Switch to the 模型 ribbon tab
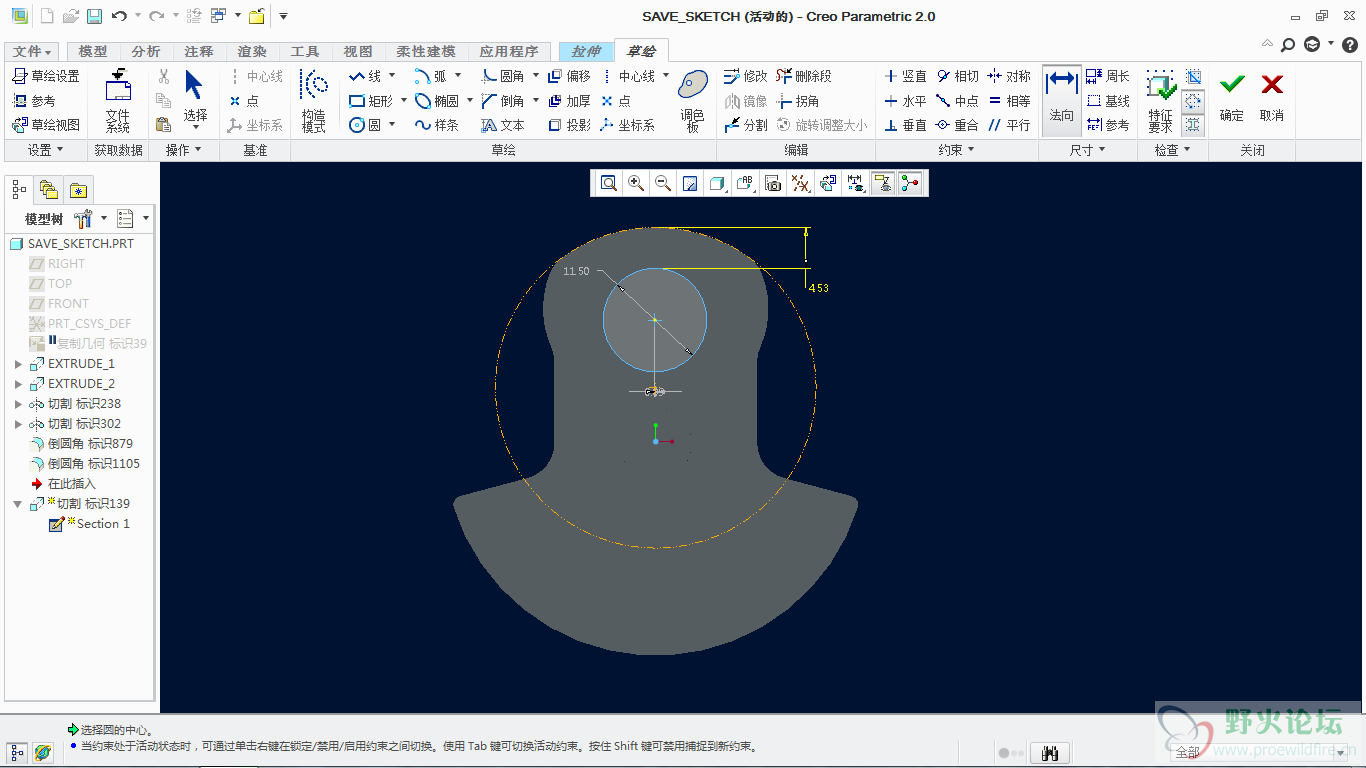1366x768 pixels. point(93,52)
